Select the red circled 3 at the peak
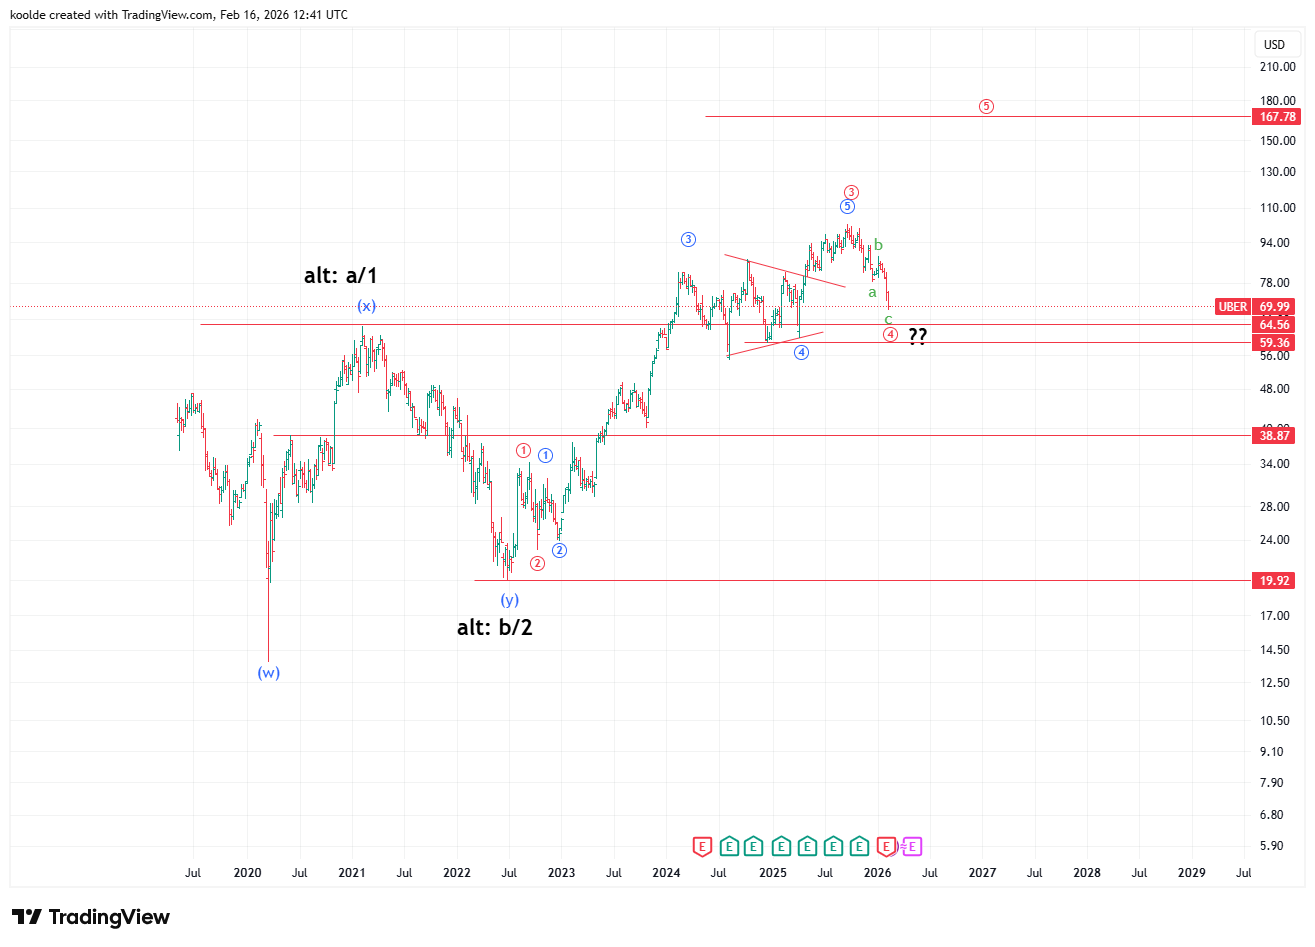 (x=851, y=192)
